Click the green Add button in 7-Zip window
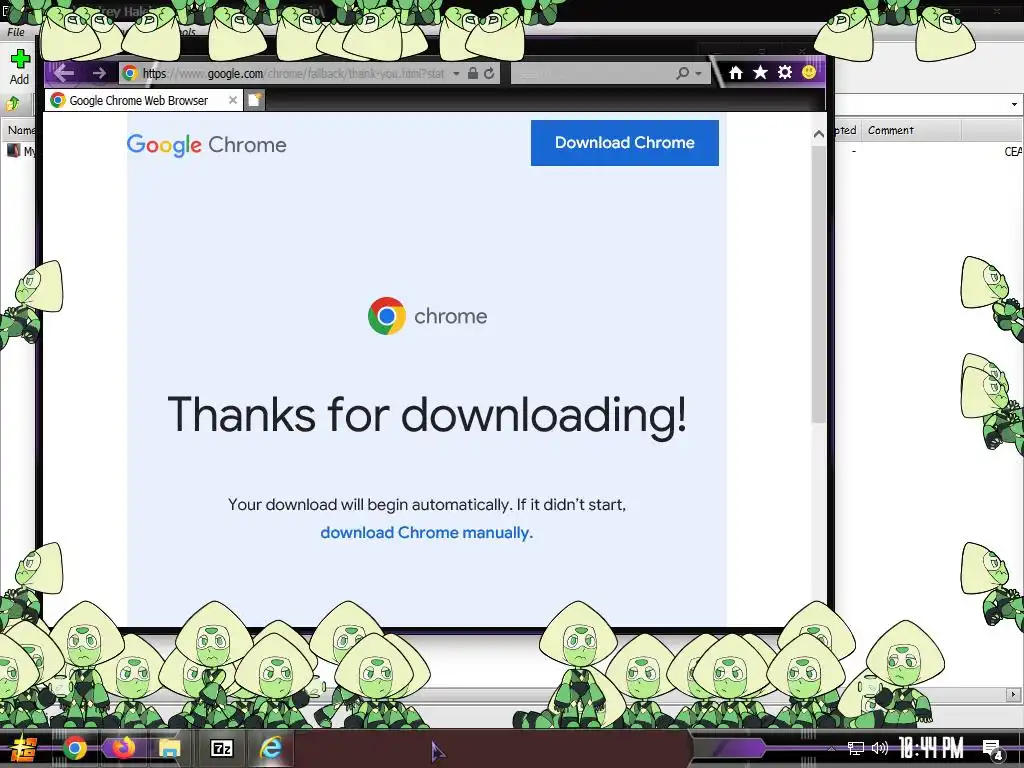 coord(20,67)
